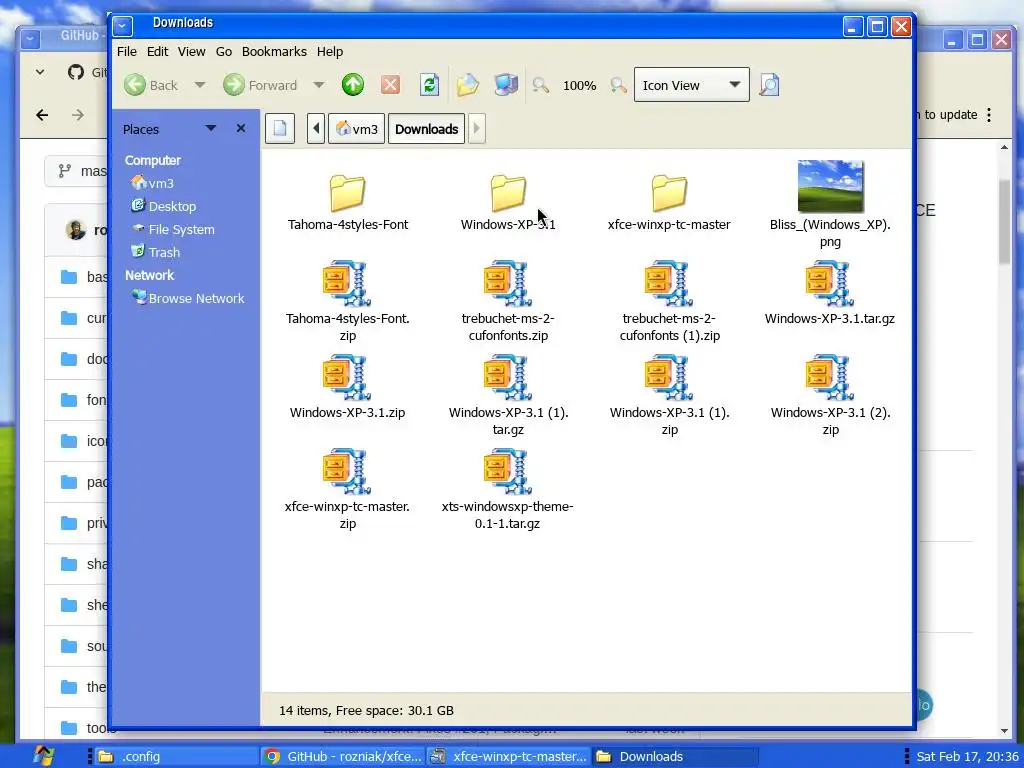The height and width of the screenshot is (768, 1024).
Task: Select Windows-XP-3.1 (2).zip archive
Action: tap(830, 396)
